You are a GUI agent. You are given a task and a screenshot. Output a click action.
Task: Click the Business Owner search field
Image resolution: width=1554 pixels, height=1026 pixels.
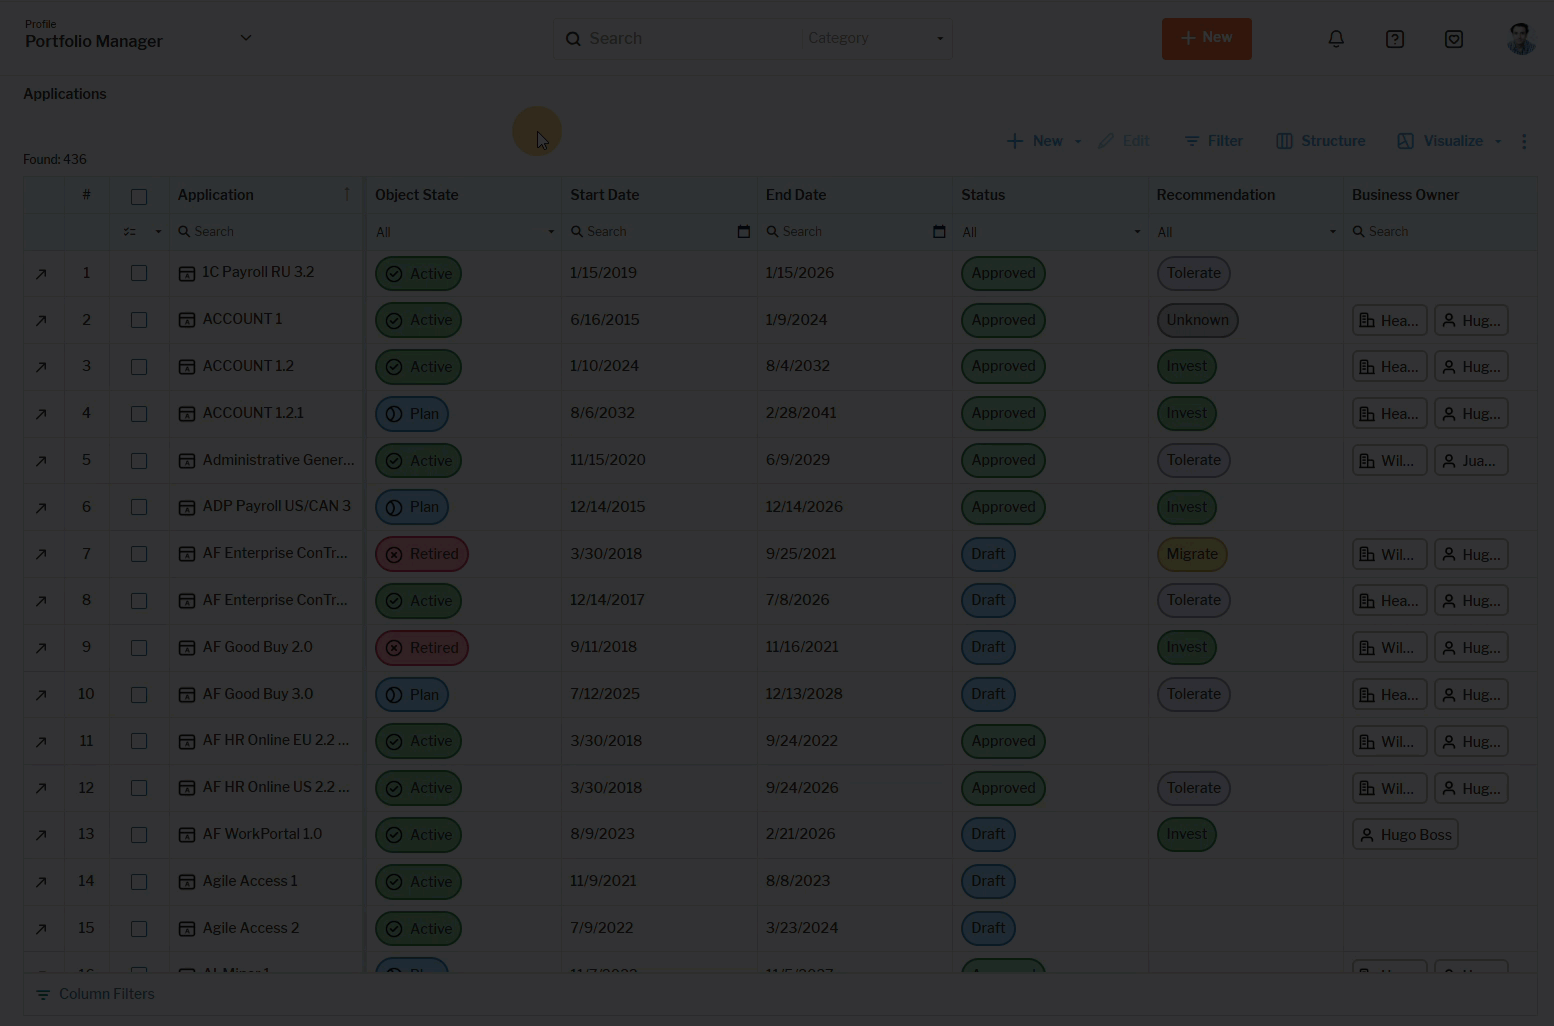pyautogui.click(x=1440, y=232)
